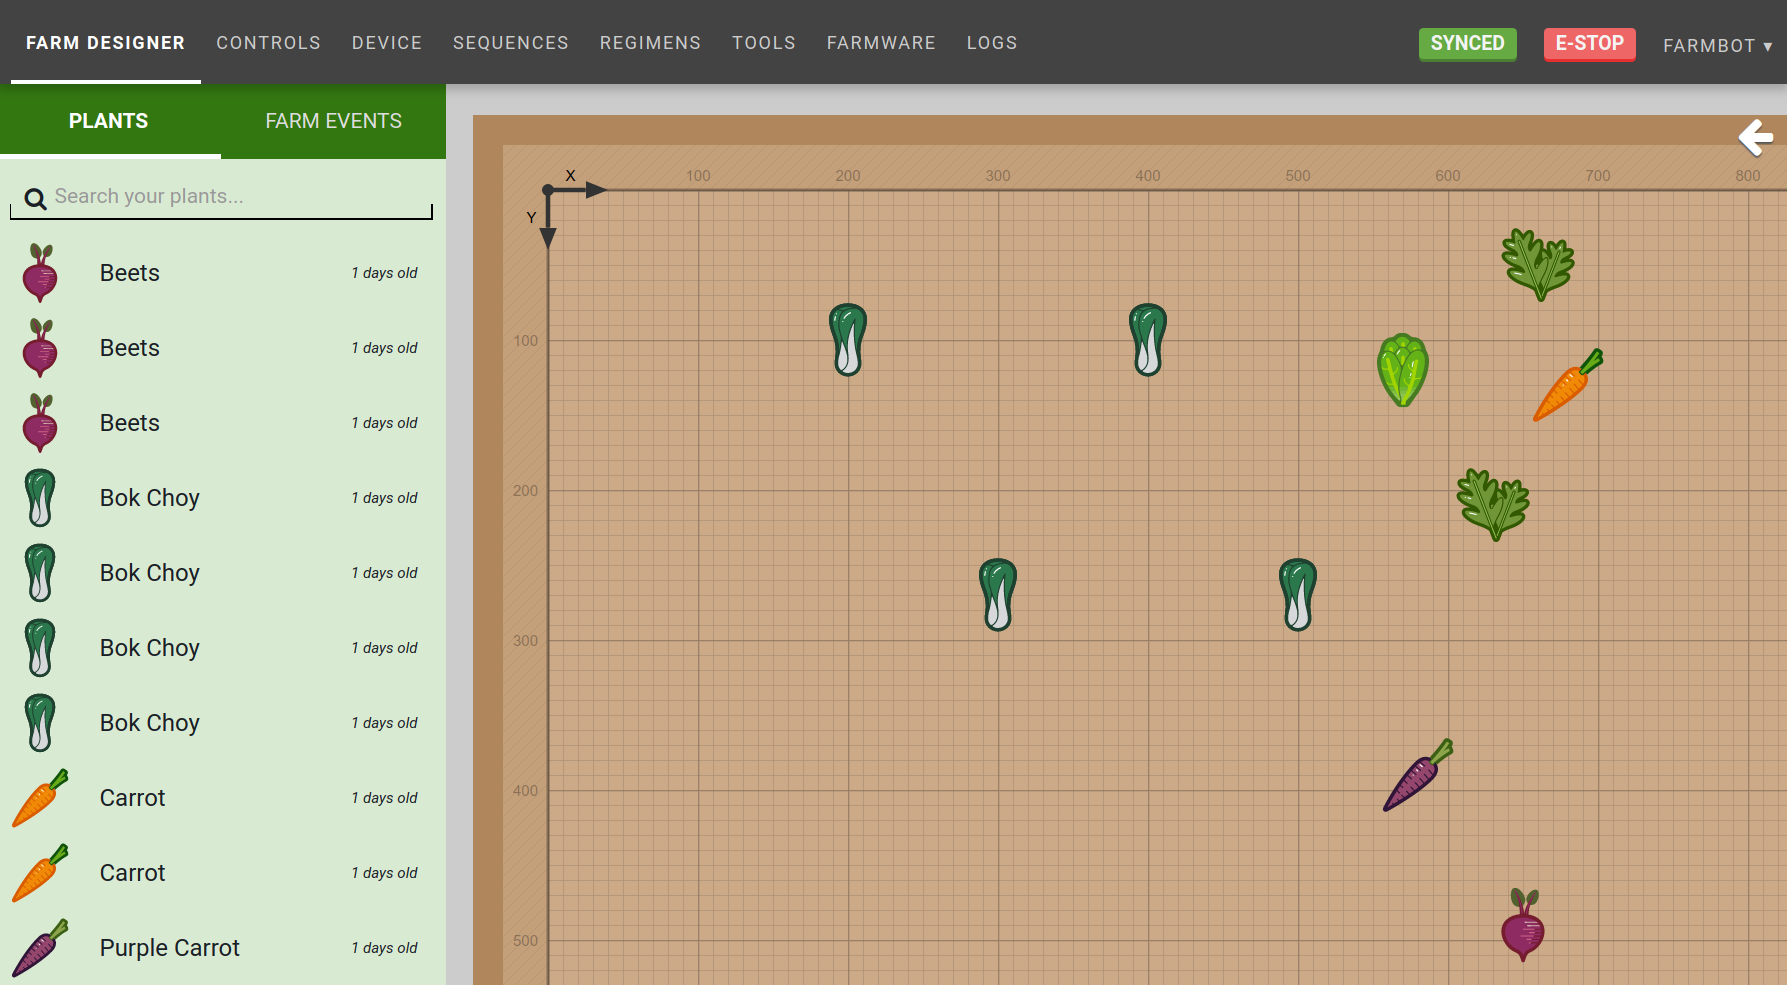Select the purple carrot icon in the sidebar

(x=40, y=947)
